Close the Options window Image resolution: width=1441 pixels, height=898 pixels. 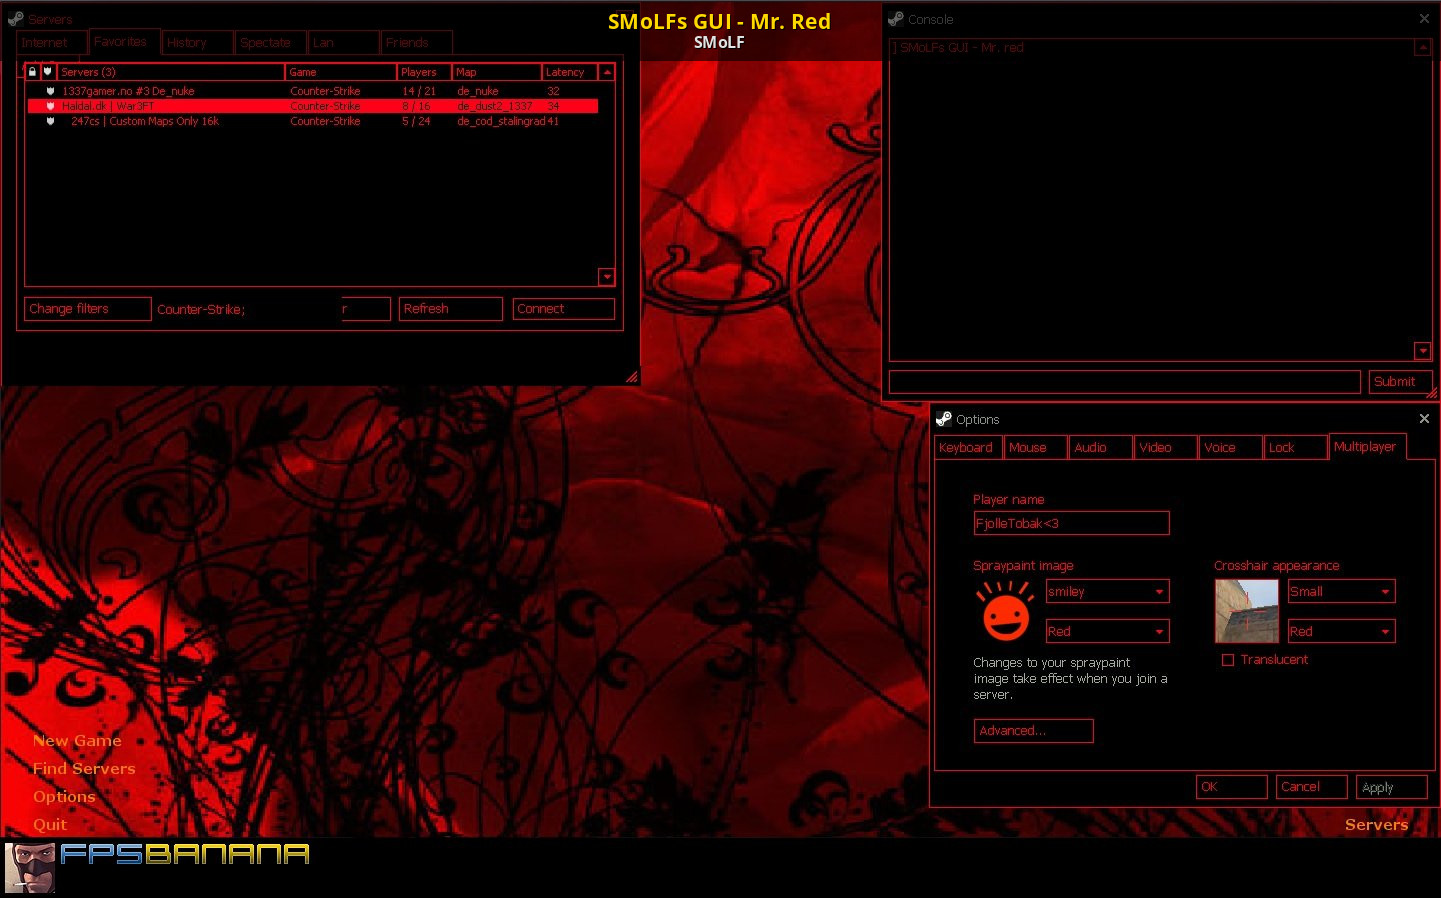(1424, 418)
